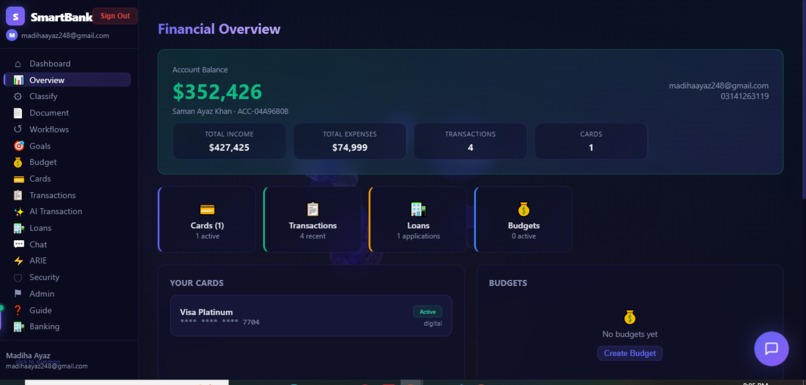Open the Transactions 4 recent tile
The height and width of the screenshot is (385, 806).
[x=313, y=219]
